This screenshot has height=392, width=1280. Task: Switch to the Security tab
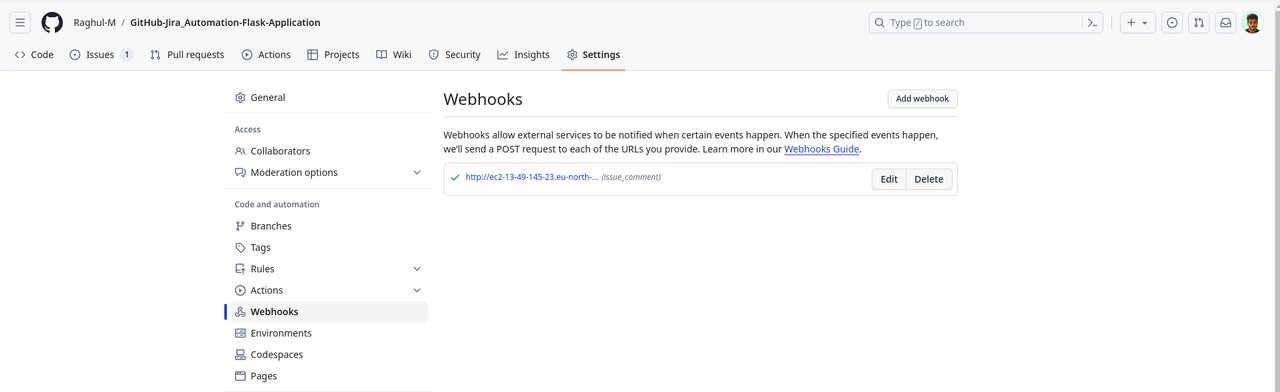(455, 55)
